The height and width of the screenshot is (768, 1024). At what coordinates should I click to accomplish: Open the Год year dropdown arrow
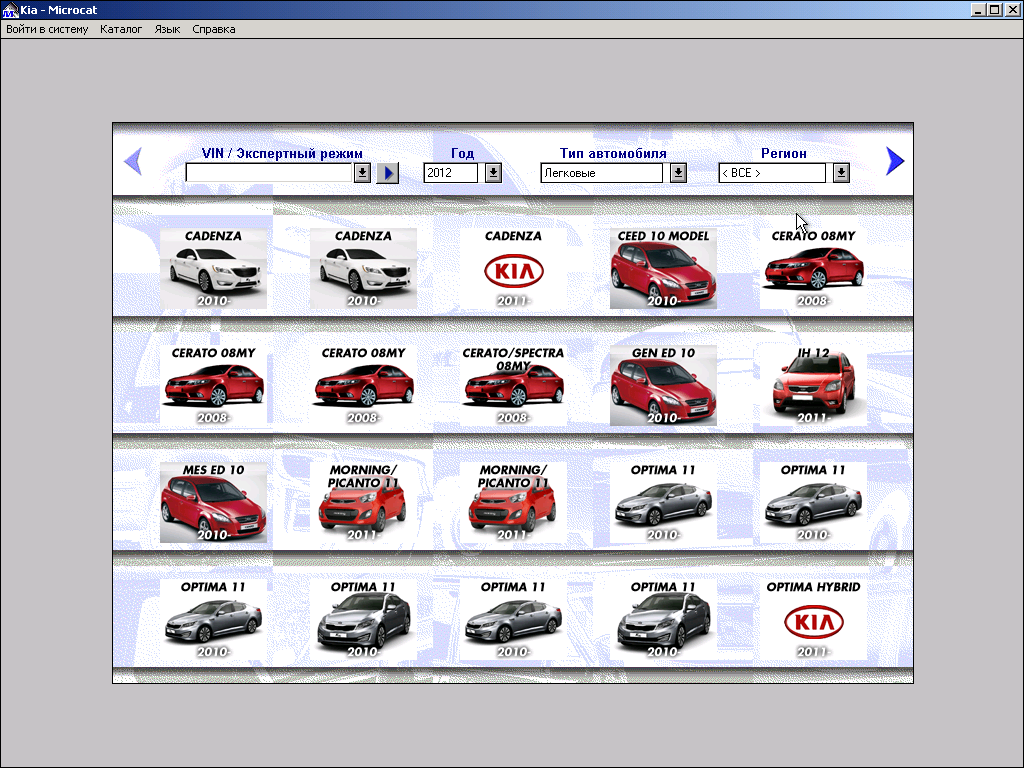coord(493,173)
